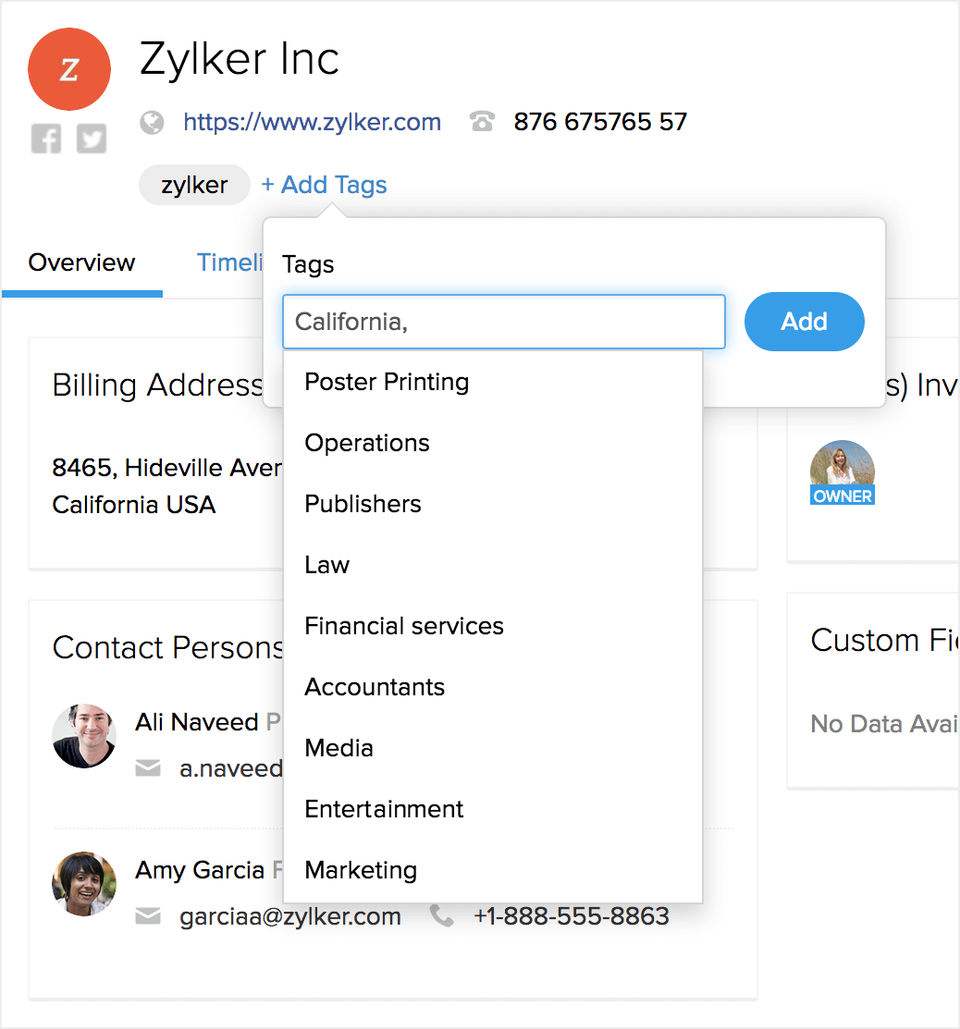Image resolution: width=960 pixels, height=1029 pixels.
Task: Click the orange Z company avatar
Action: coord(69,69)
